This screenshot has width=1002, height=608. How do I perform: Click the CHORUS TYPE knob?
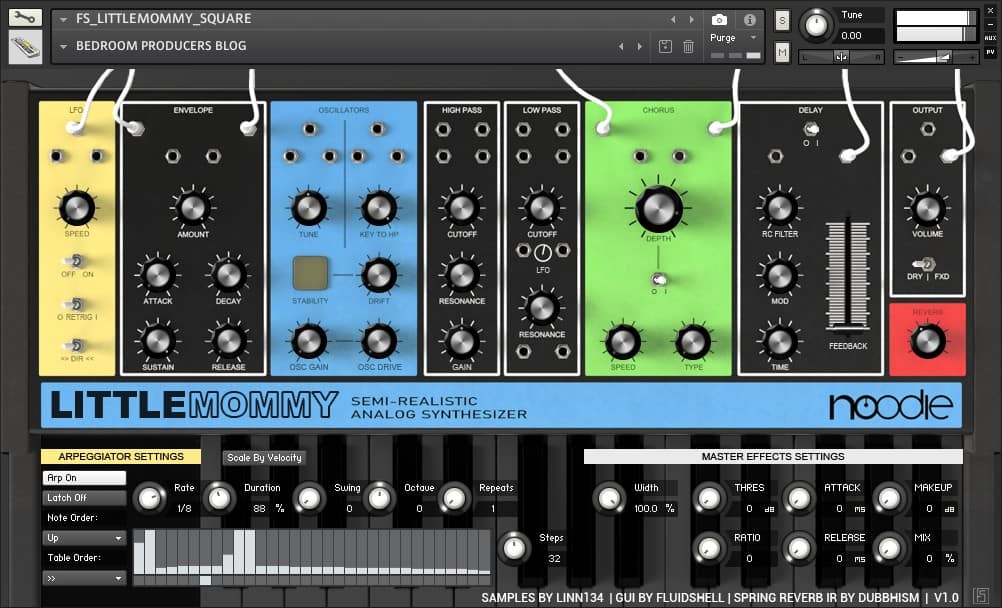[x=693, y=341]
